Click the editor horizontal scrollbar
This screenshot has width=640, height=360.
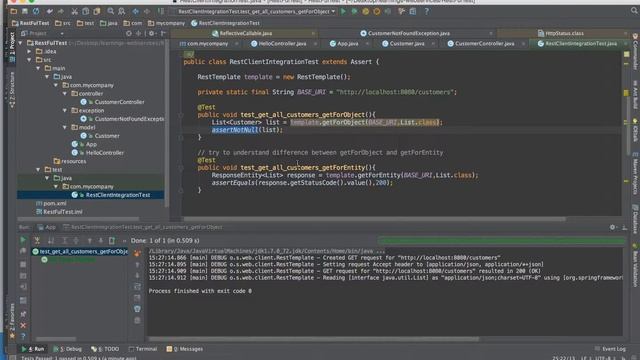click(x=374, y=219)
